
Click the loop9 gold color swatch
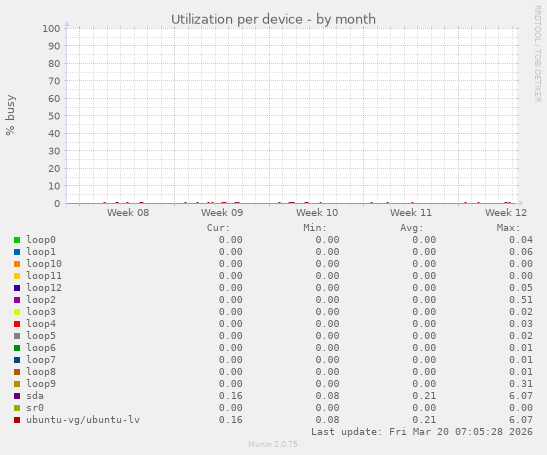(x=17, y=384)
